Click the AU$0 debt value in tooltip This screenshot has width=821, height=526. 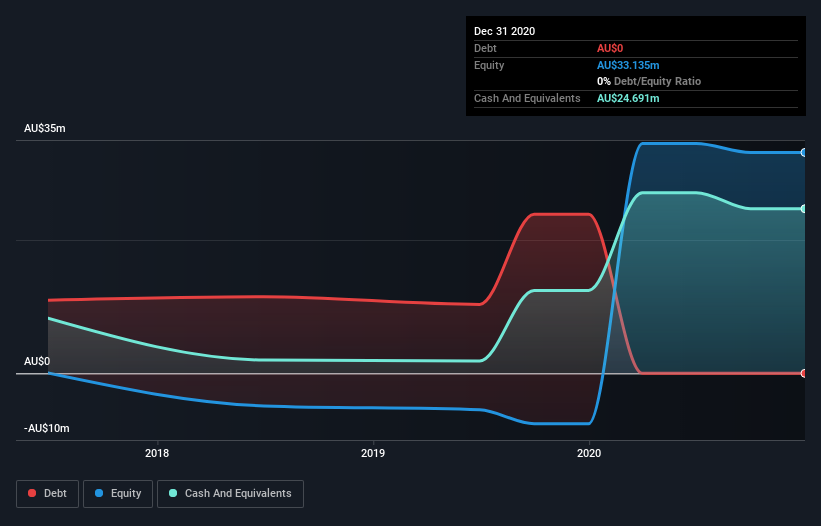tap(610, 48)
